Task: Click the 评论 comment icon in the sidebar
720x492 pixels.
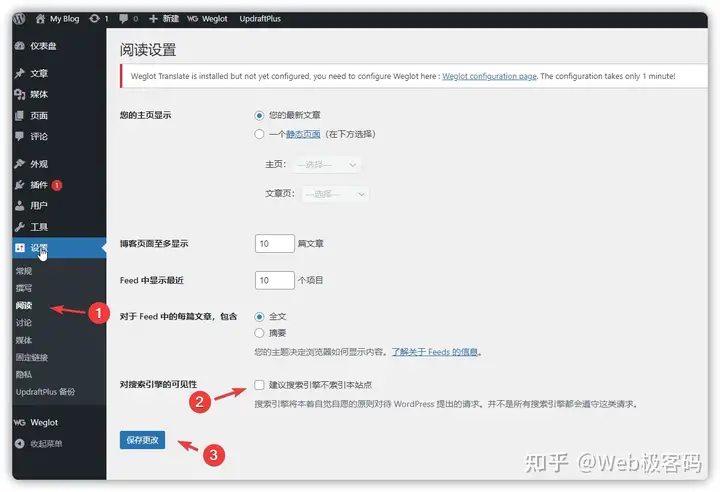Action: pyautogui.click(x=19, y=136)
